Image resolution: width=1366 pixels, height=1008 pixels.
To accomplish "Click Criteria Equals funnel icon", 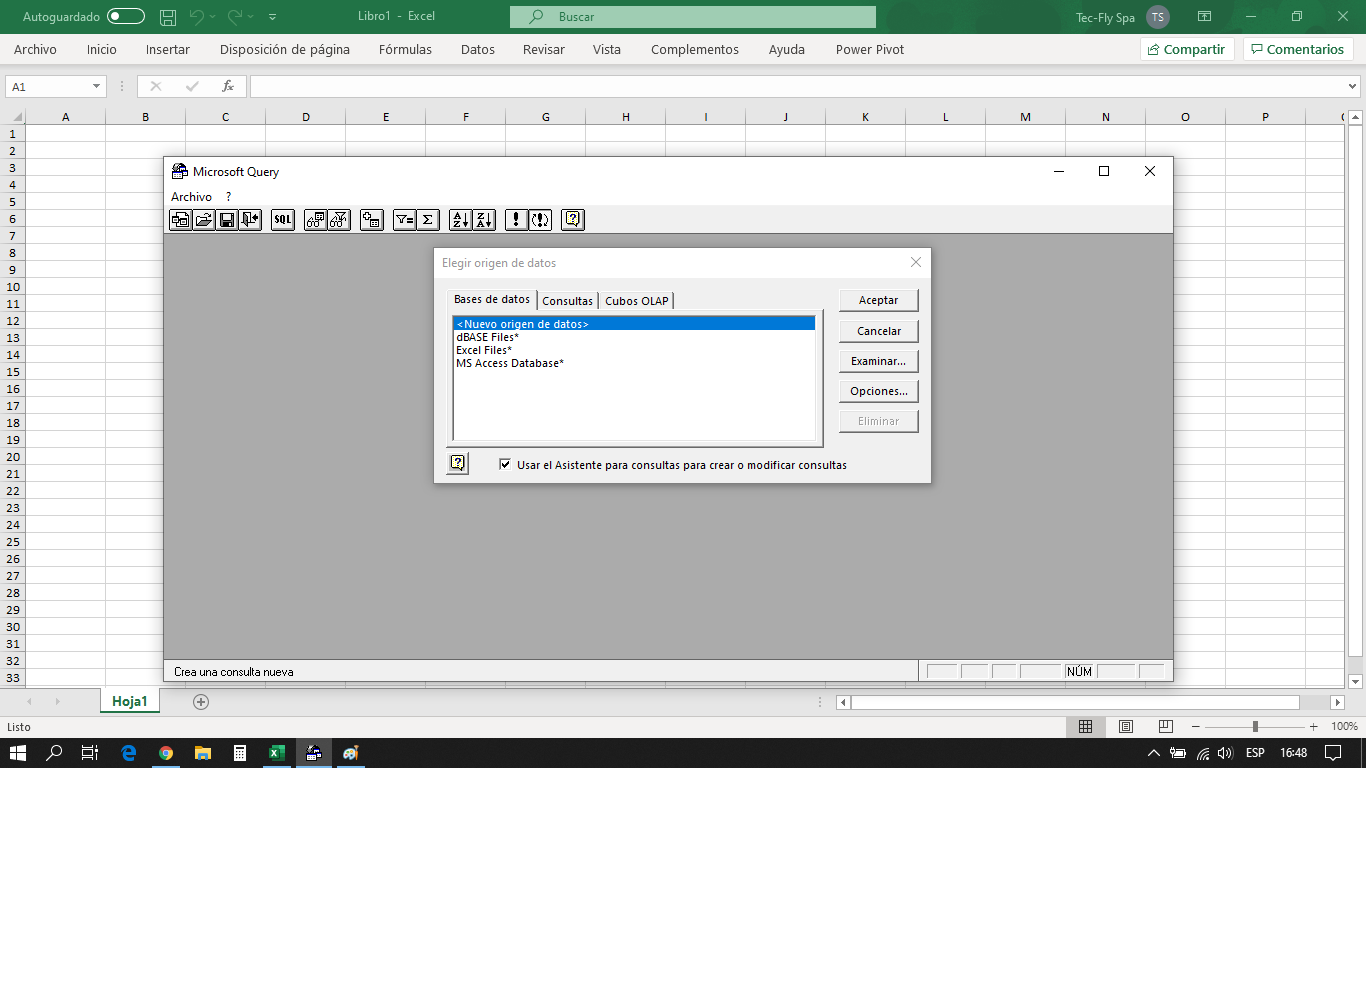I will (404, 220).
